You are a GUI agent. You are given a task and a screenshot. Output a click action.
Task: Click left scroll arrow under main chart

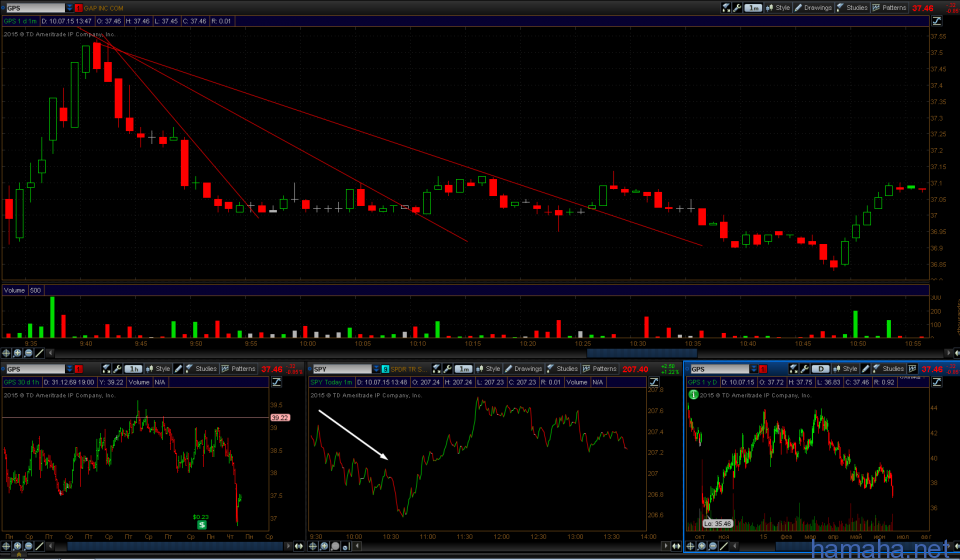tap(50, 353)
